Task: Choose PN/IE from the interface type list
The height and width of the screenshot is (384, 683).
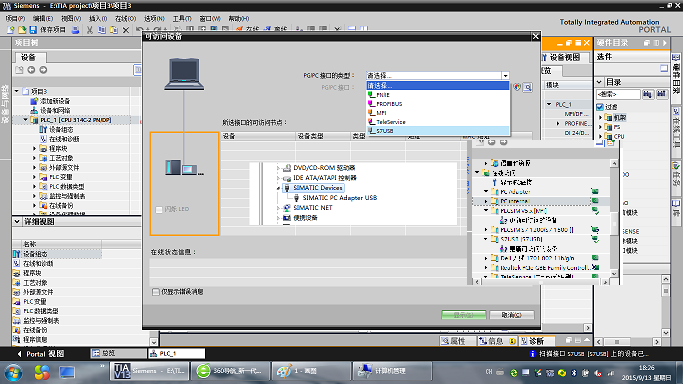Action: tap(438, 94)
